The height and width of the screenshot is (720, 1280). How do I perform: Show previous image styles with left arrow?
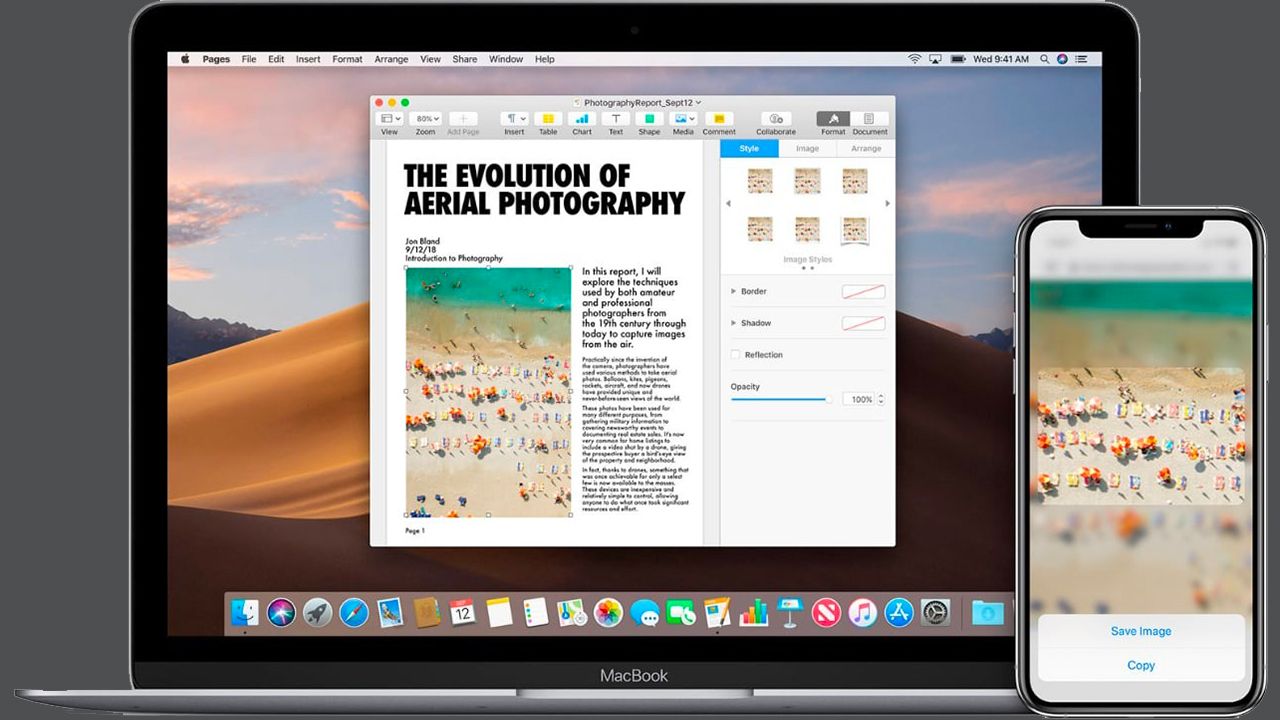pyautogui.click(x=728, y=204)
